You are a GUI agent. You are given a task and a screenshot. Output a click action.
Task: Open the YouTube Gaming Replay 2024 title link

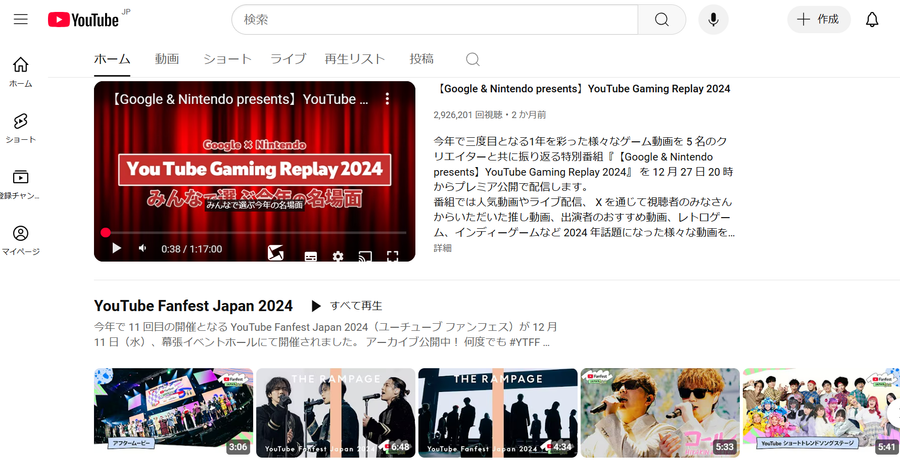(x=582, y=89)
